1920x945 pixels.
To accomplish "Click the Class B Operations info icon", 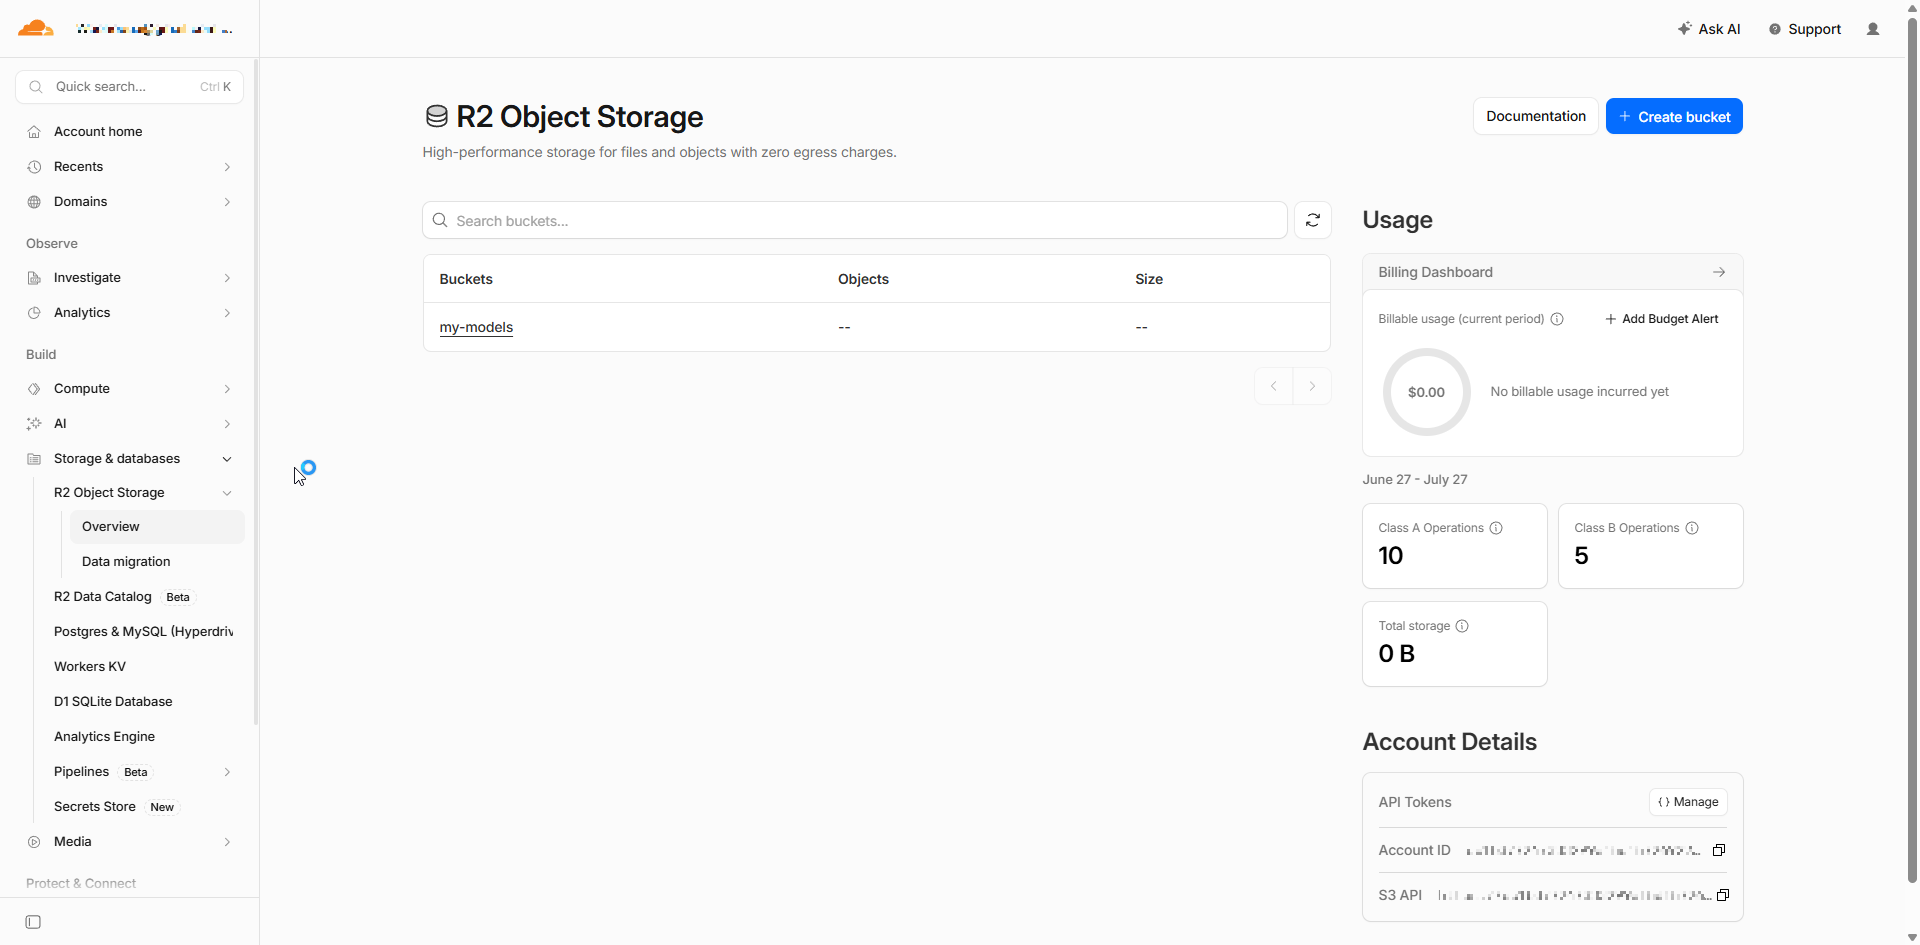I will pos(1692,528).
